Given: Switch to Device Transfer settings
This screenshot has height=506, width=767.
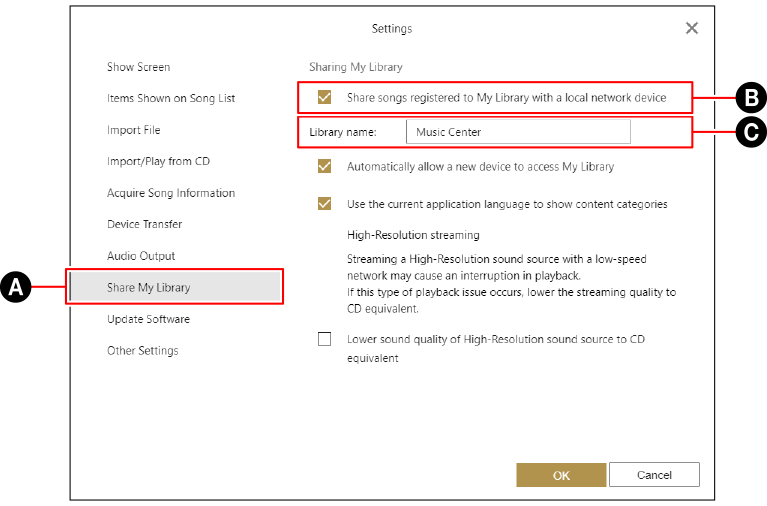Looking at the screenshot, I should (144, 224).
